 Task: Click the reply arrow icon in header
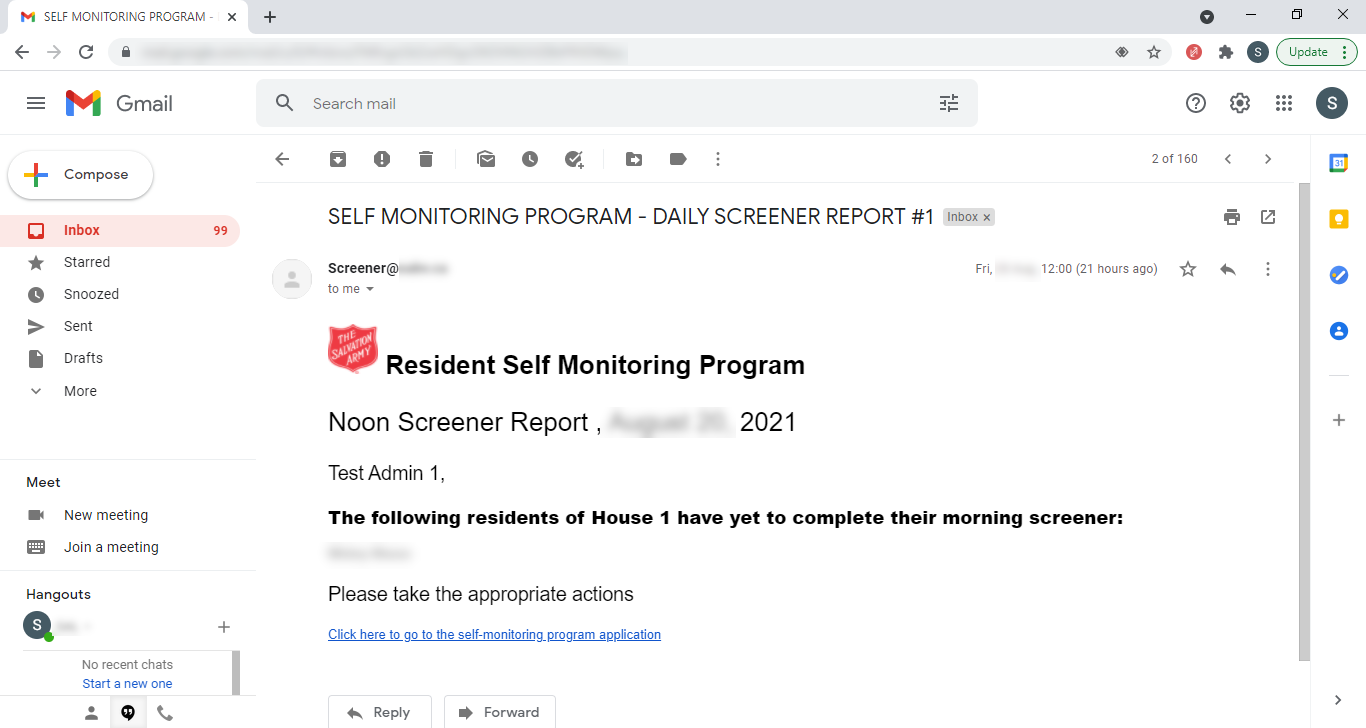1228,269
